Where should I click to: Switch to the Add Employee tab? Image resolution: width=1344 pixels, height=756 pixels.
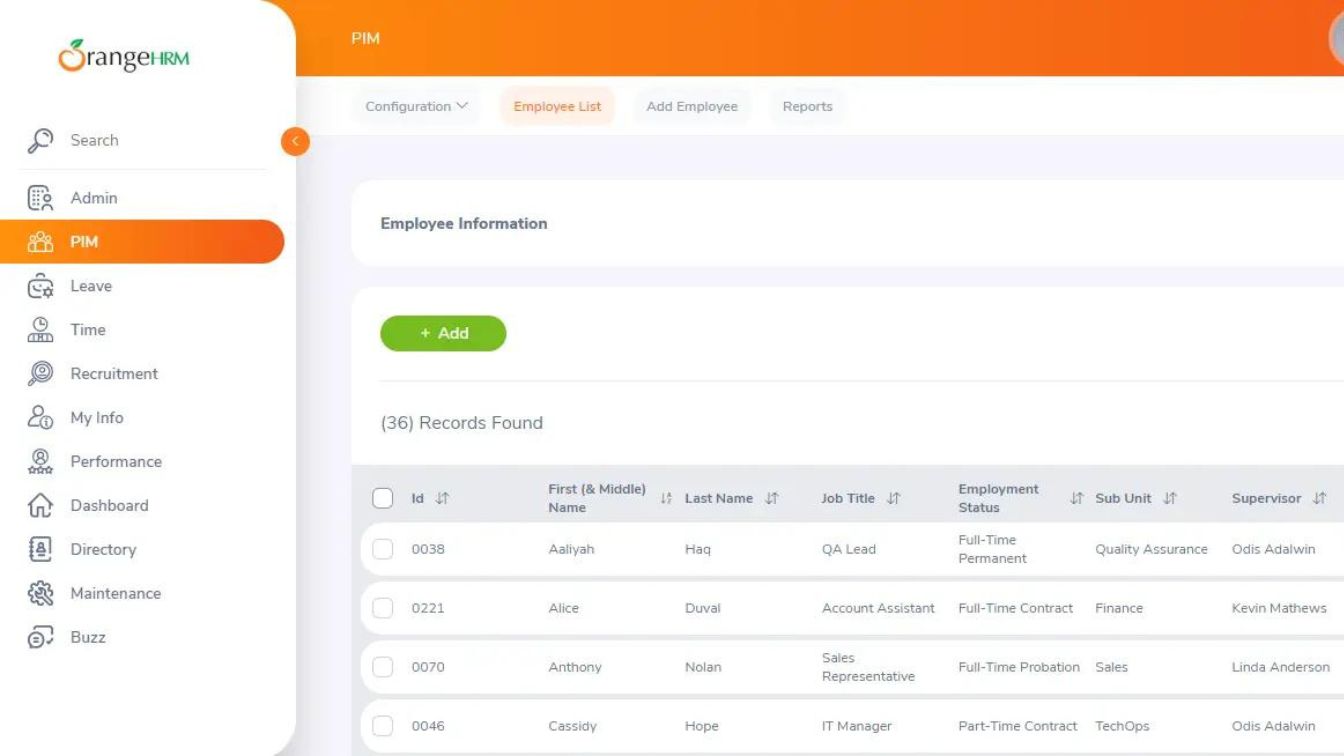(x=691, y=106)
